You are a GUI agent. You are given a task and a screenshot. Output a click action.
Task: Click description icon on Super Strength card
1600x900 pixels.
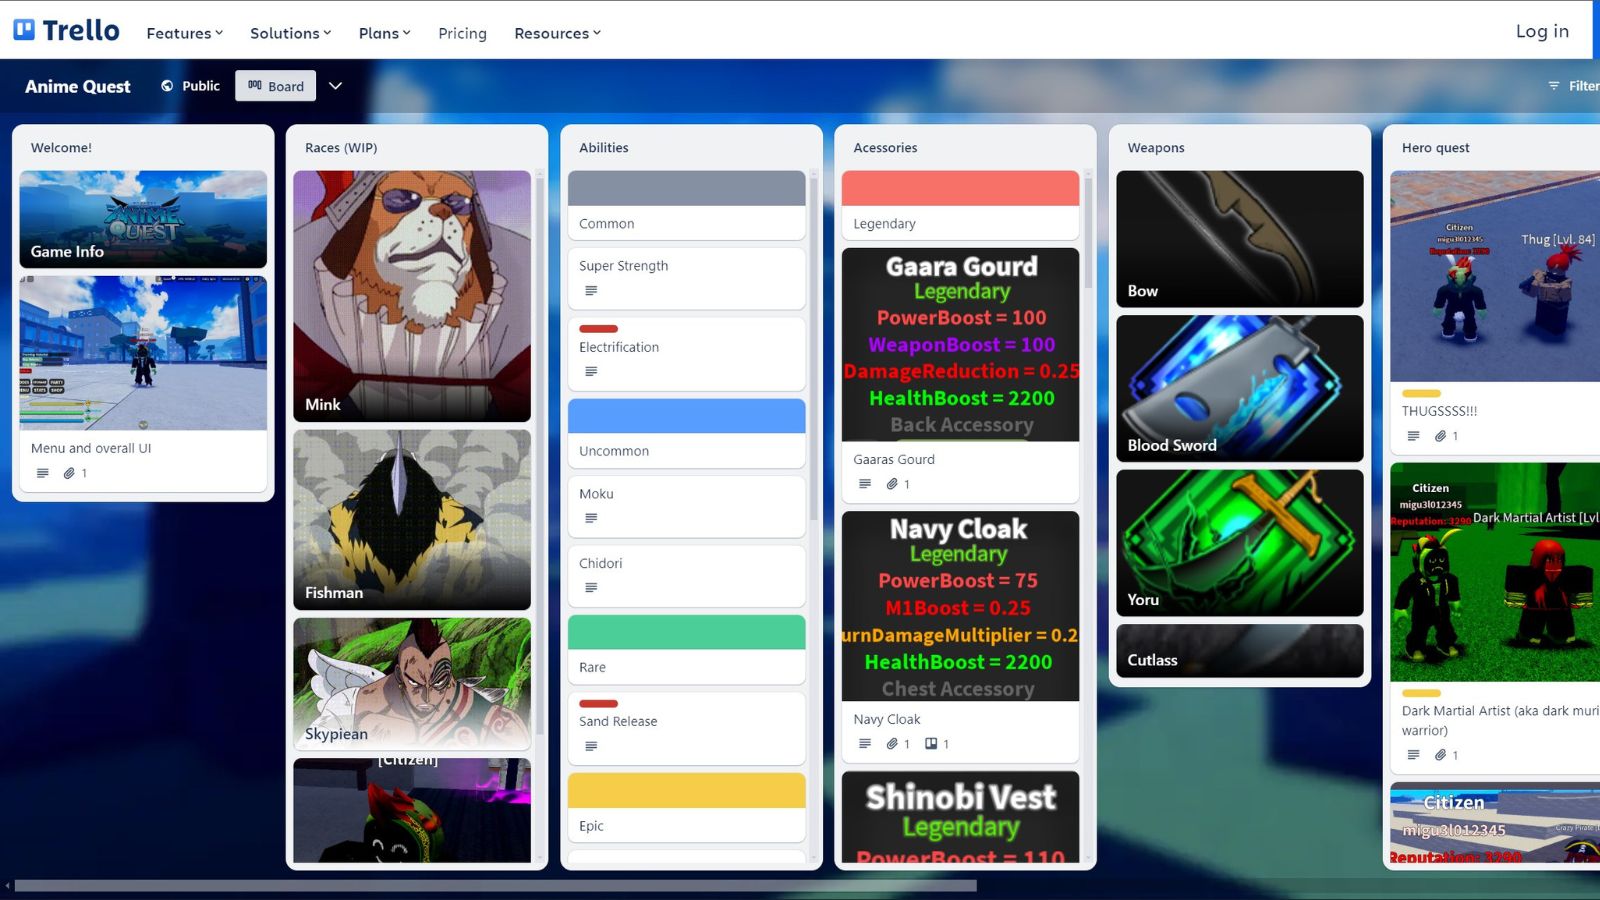[x=591, y=291]
